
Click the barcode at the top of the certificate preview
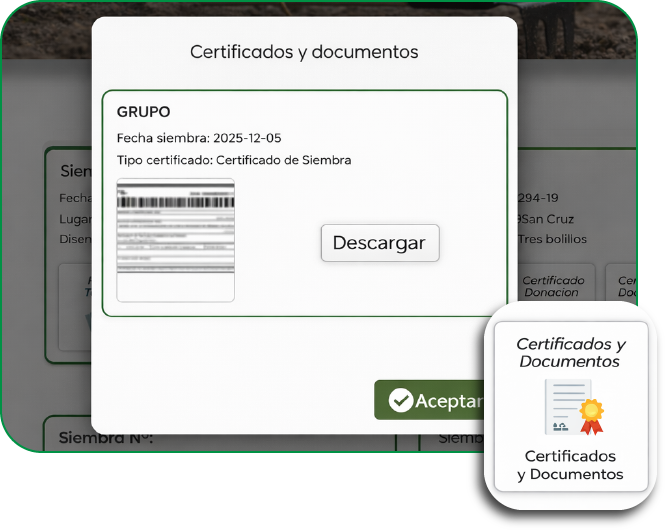176,201
